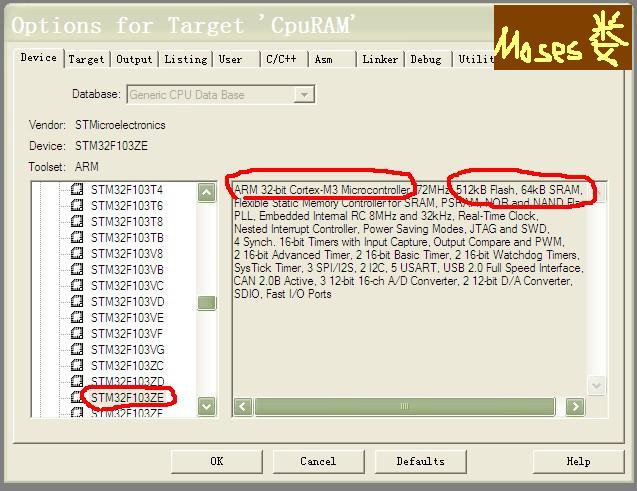Click chip icon beside STM32F103T4

[x=77, y=189]
